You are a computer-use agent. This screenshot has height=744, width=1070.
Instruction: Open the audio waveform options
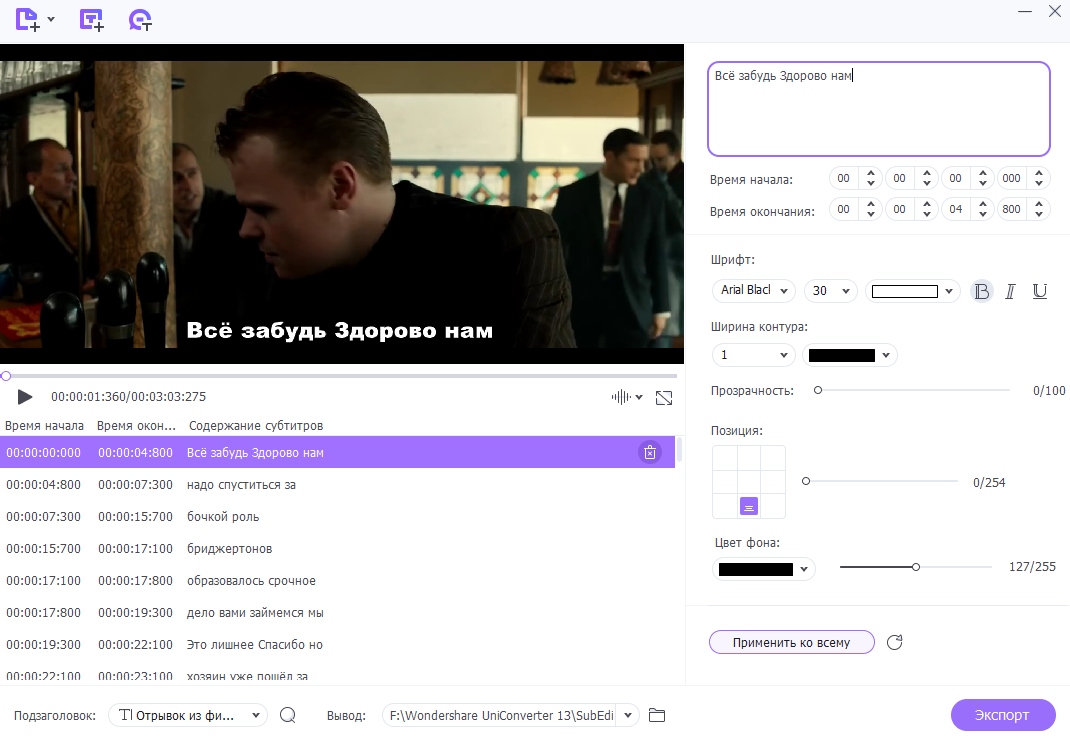tap(621, 397)
